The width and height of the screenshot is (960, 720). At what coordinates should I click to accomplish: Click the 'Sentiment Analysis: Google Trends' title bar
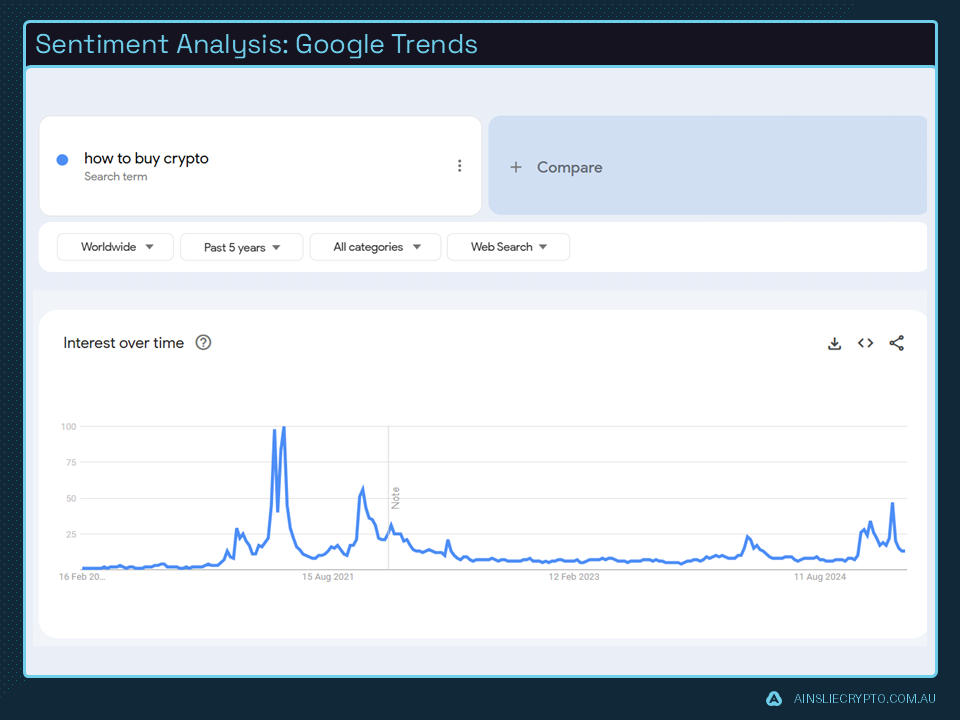(256, 44)
